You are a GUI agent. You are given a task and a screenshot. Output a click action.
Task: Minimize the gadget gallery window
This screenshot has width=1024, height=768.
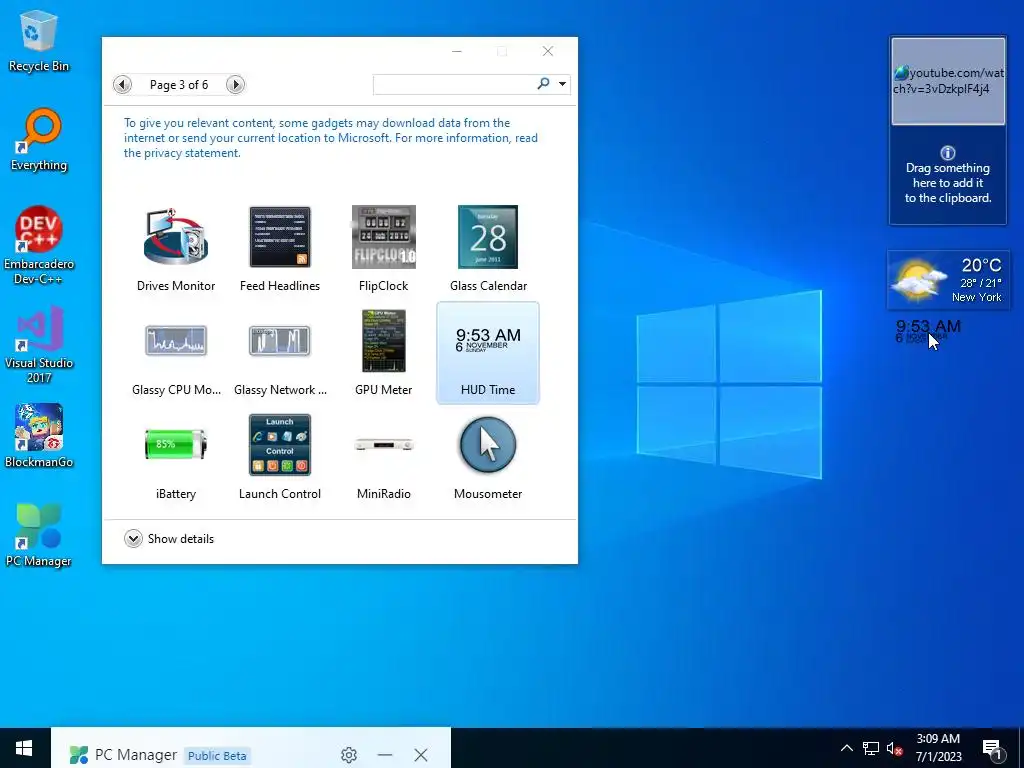point(457,51)
